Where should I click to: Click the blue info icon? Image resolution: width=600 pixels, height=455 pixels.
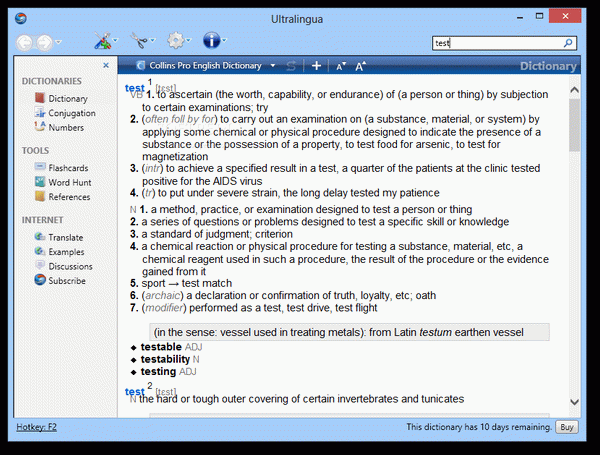tap(212, 40)
